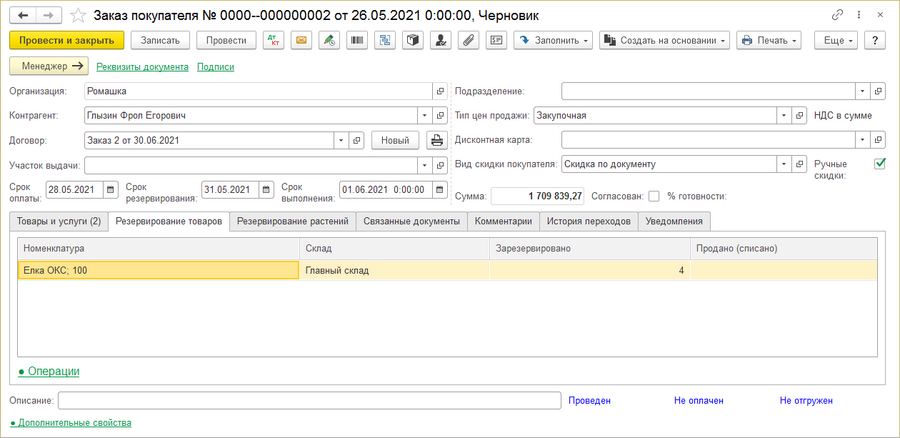This screenshot has width=900, height=438.
Task: Expand the Договор dropdown
Action: click(342, 140)
